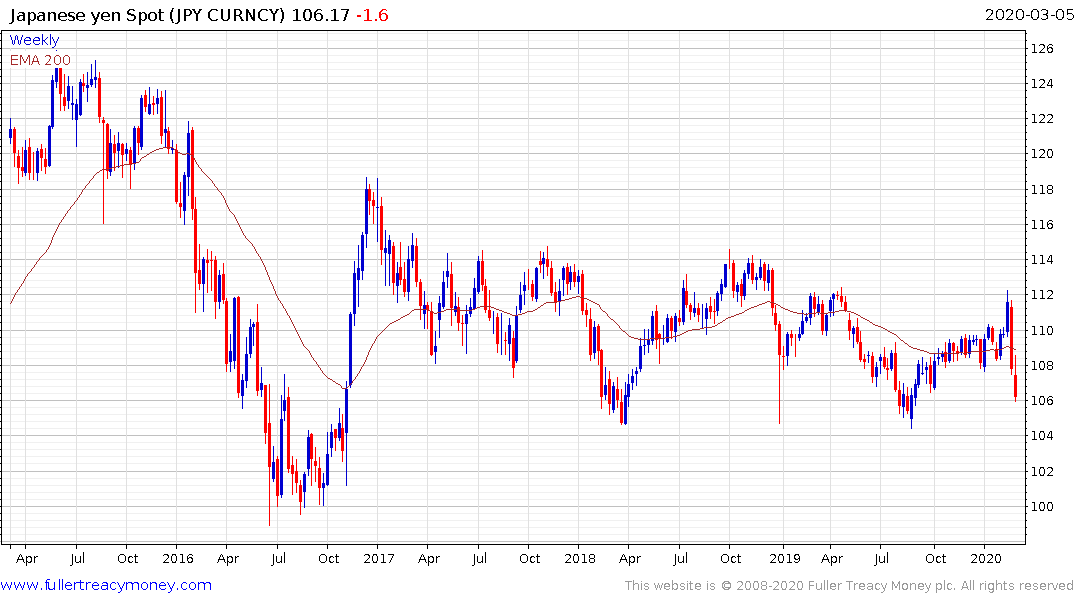Click the 110 price axis label

1042,331
